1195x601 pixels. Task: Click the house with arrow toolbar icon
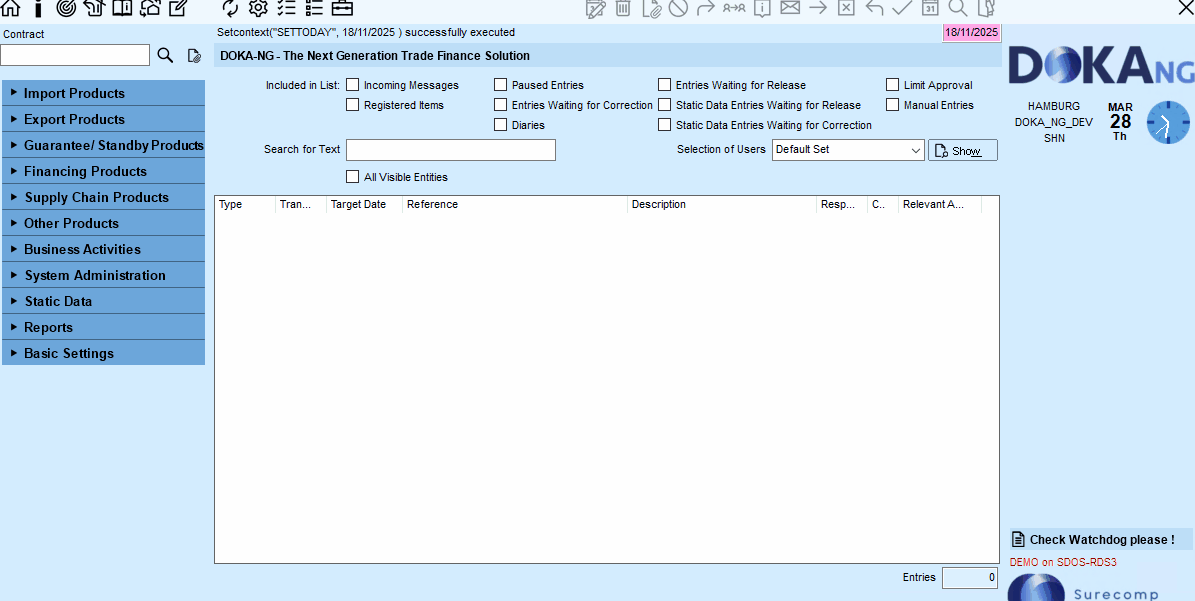coord(93,8)
